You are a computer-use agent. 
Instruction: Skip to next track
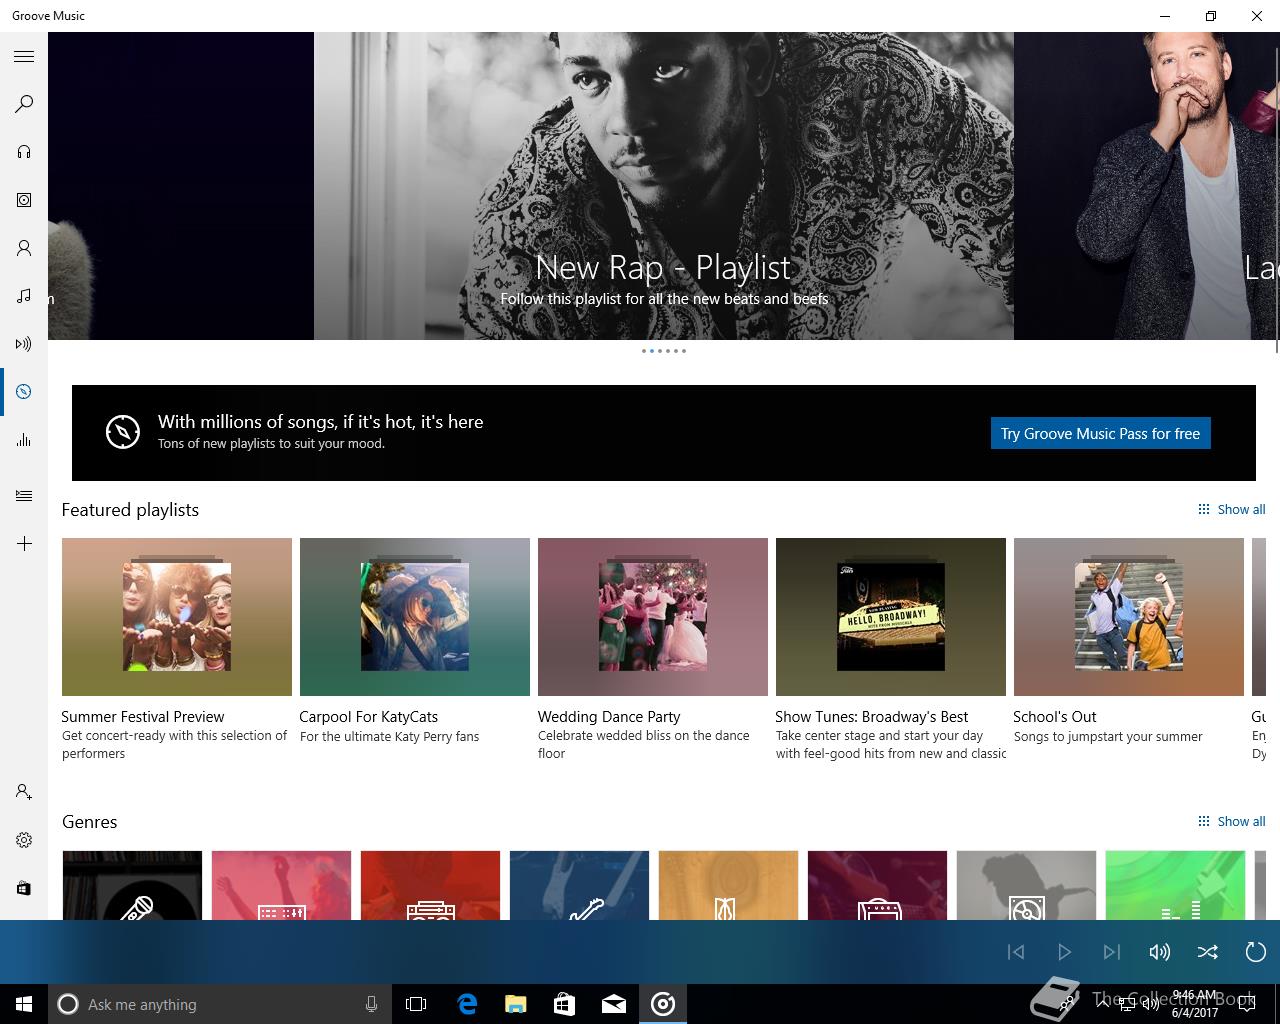pos(1112,952)
